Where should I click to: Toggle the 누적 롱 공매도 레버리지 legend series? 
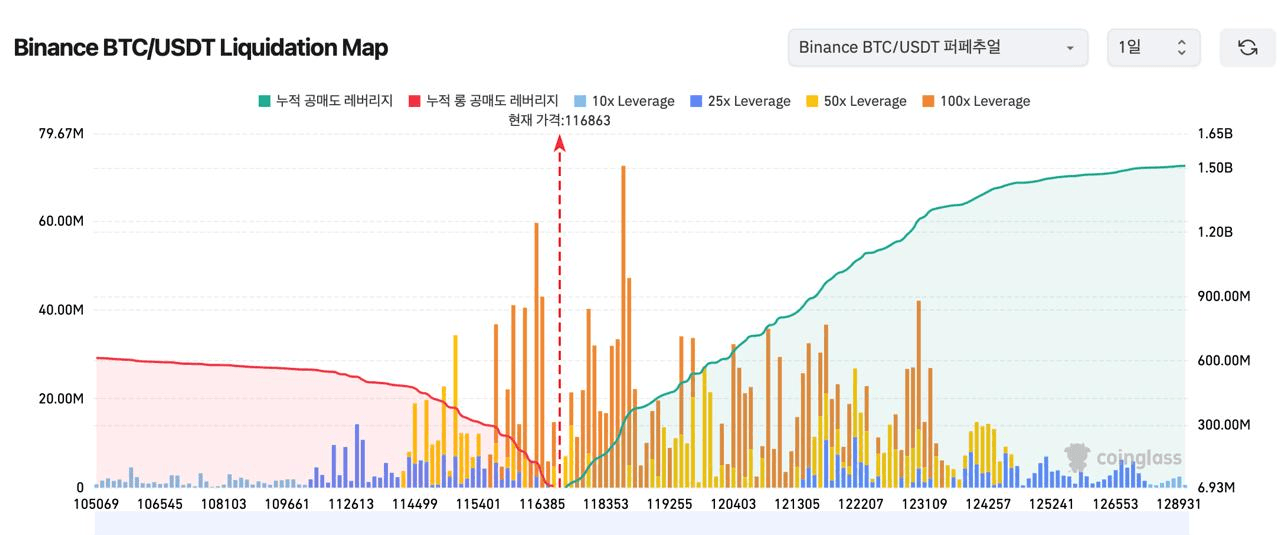[483, 101]
